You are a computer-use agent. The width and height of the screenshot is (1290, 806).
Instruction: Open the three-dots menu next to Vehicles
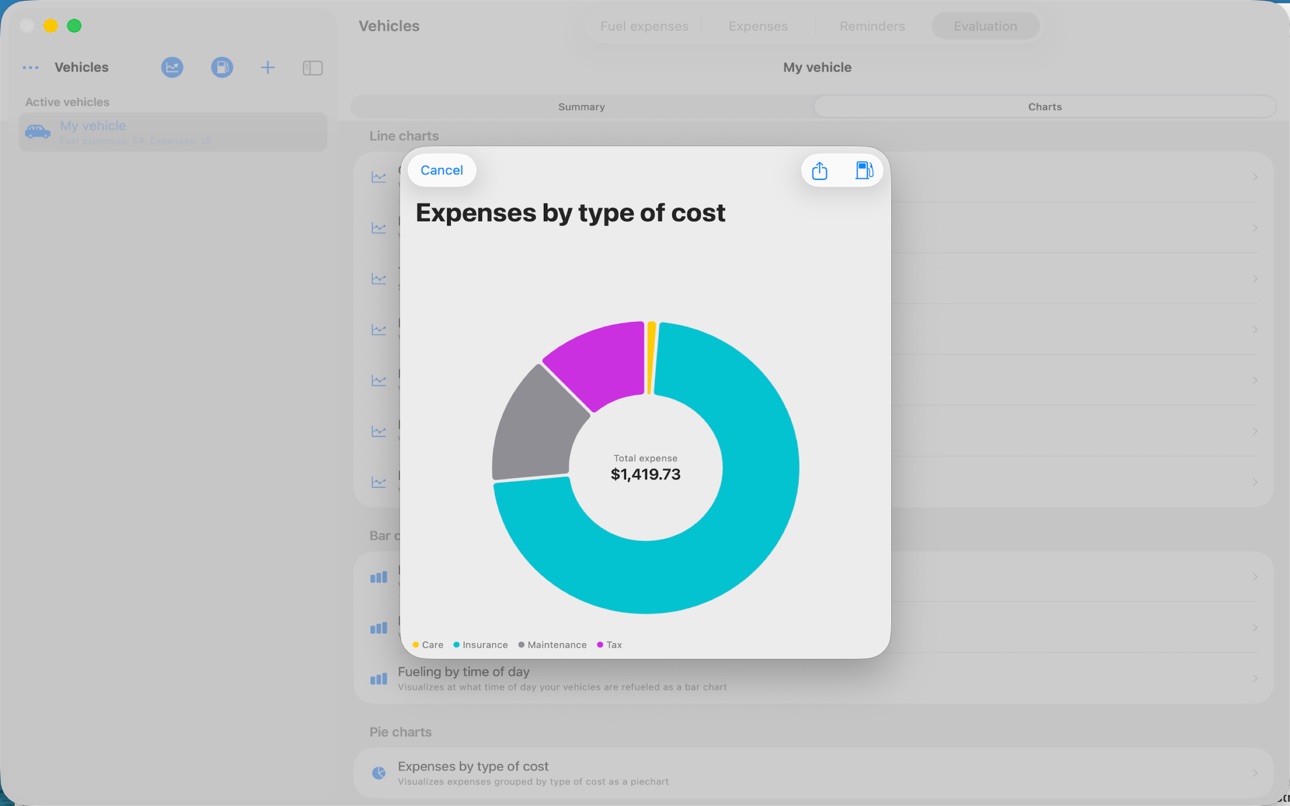click(31, 68)
